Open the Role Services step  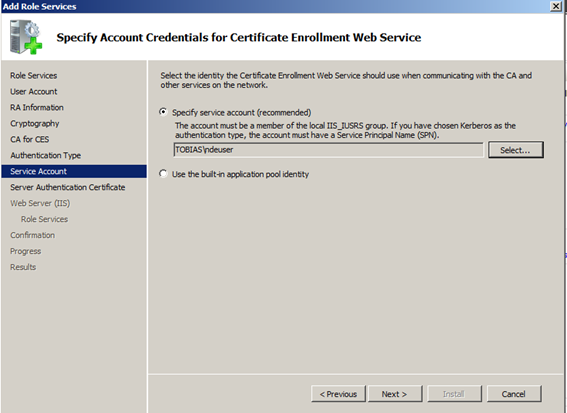coord(34,76)
